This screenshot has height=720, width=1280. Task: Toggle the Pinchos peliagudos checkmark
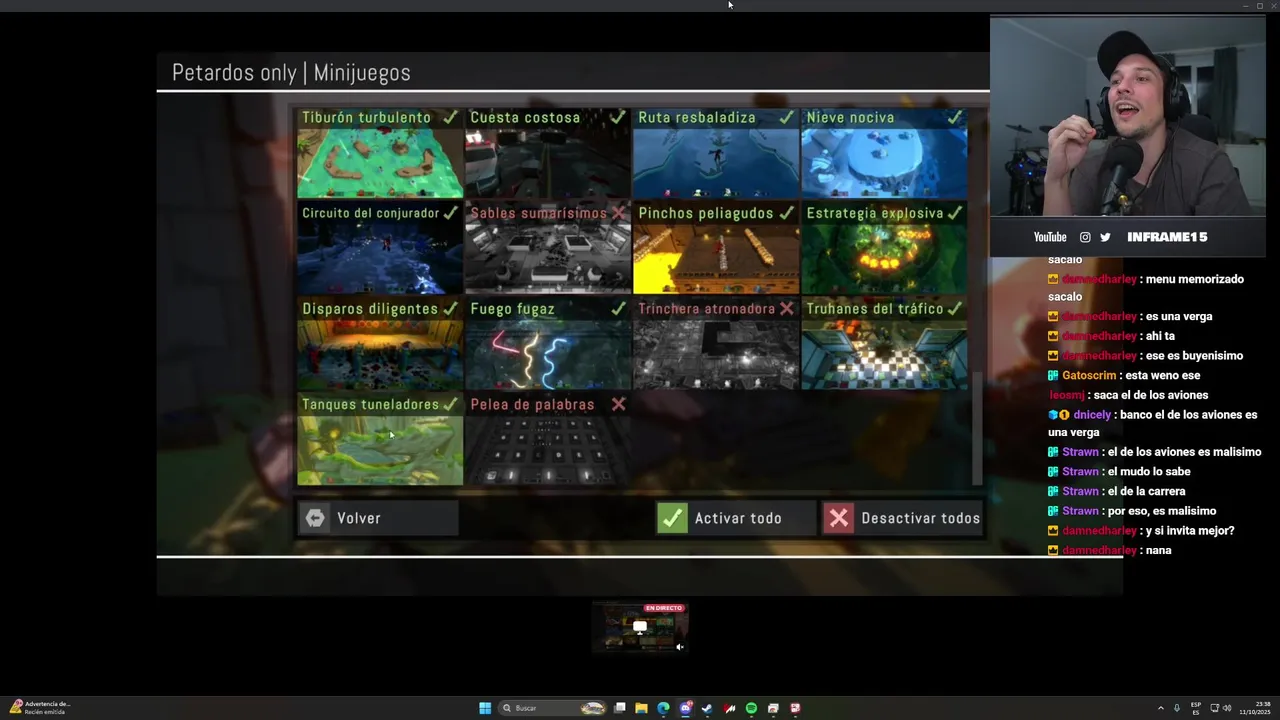787,213
